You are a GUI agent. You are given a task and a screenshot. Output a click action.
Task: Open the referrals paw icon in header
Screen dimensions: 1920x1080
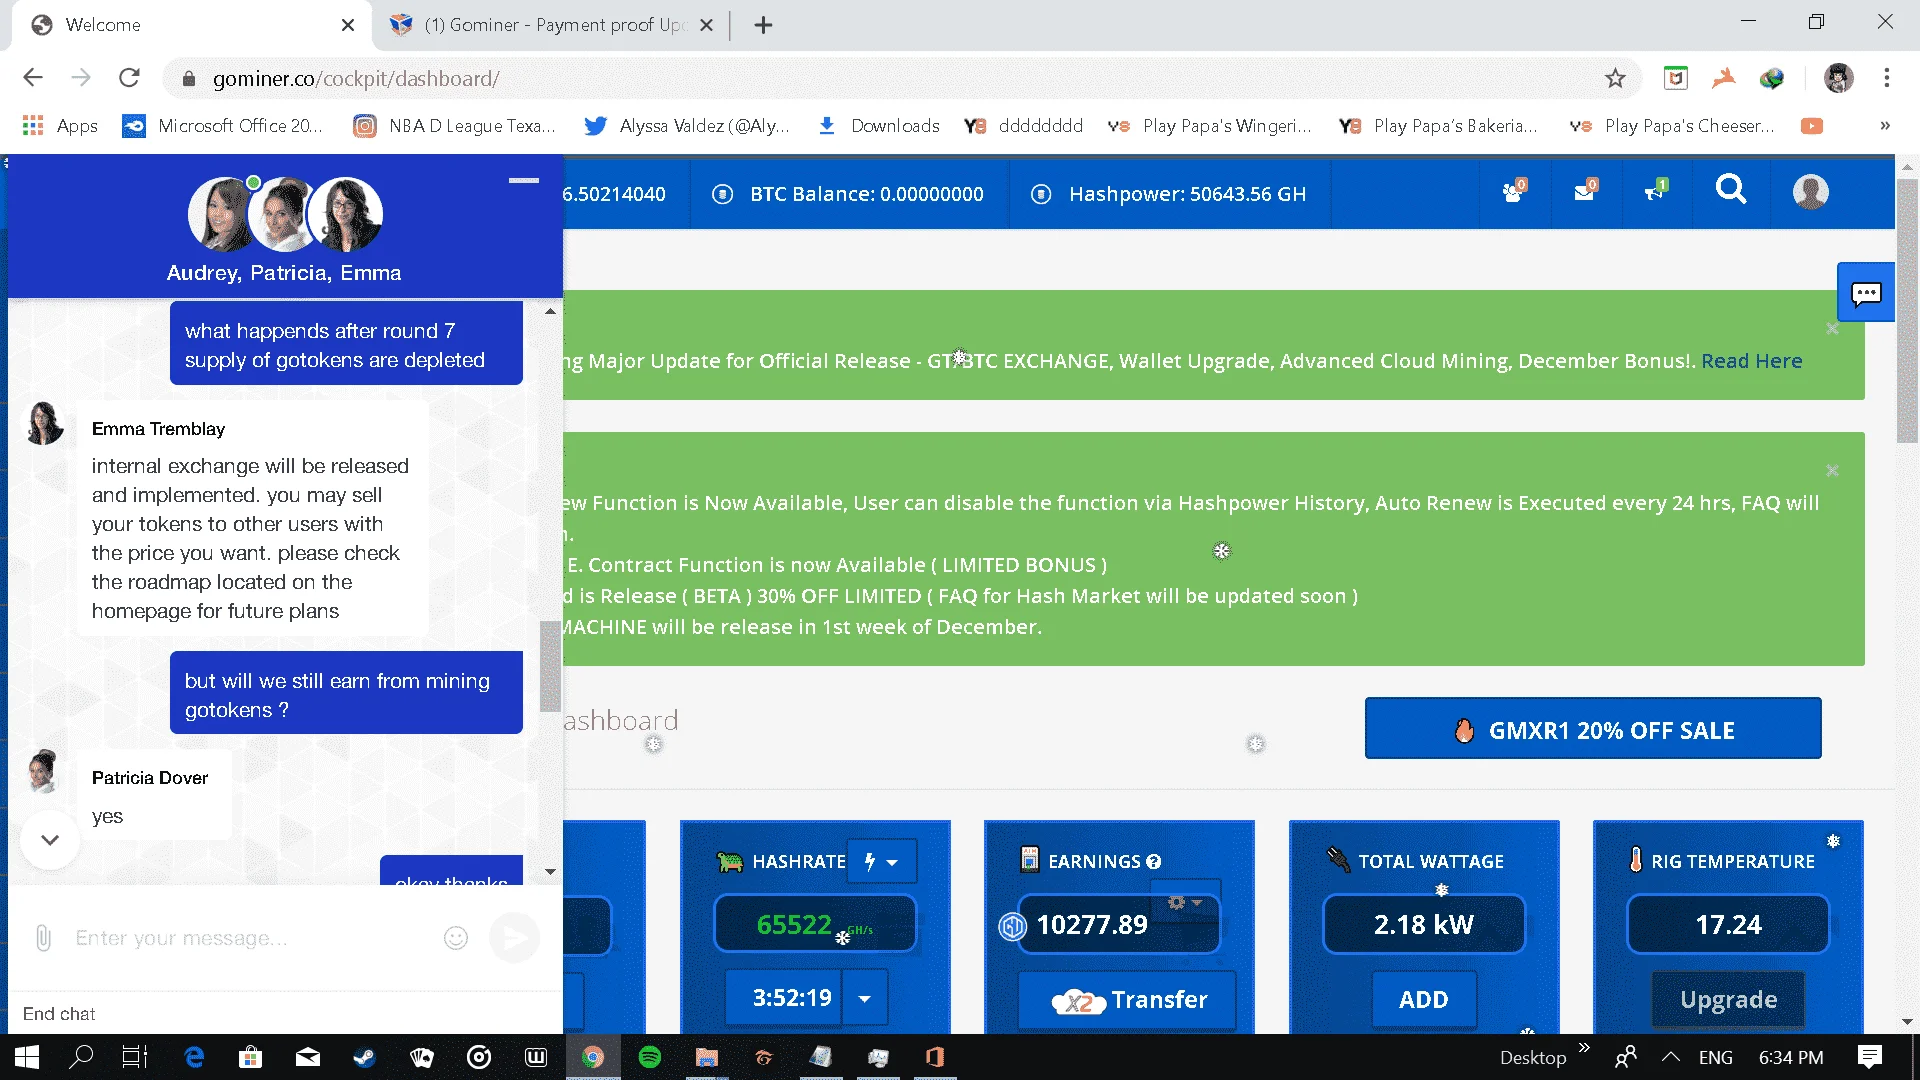(1514, 192)
